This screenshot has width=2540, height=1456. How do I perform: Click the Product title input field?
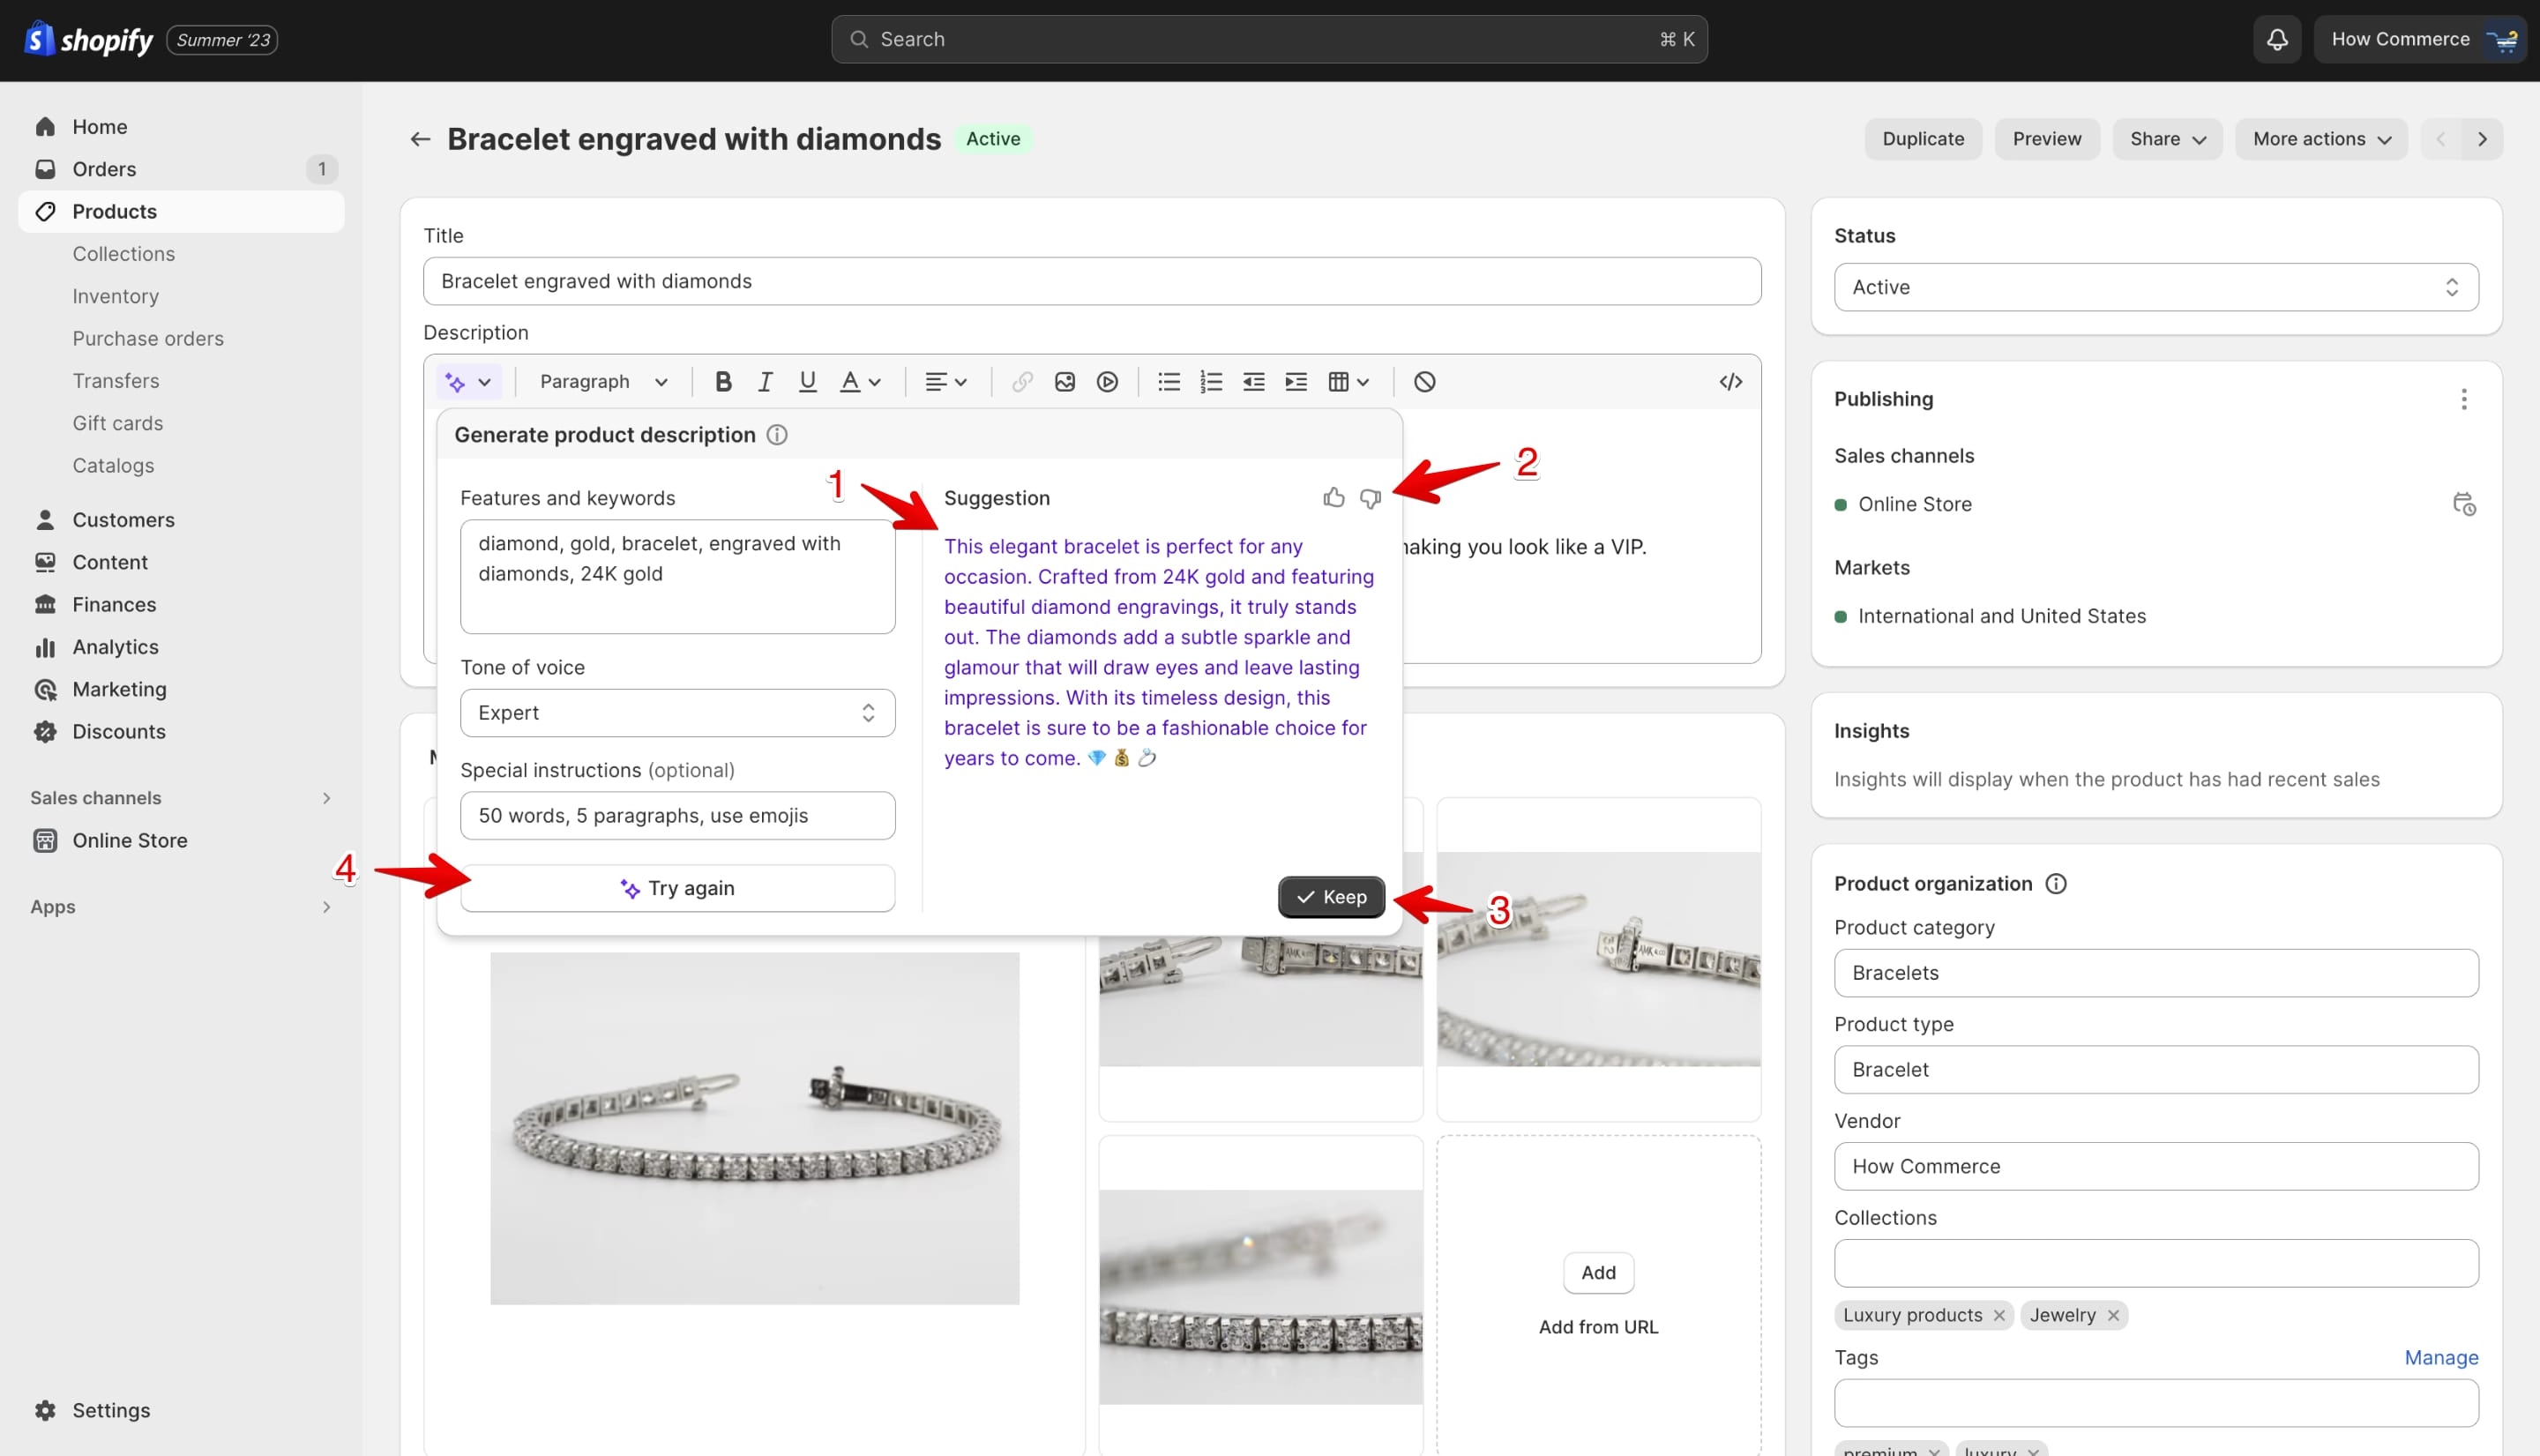(x=1091, y=281)
